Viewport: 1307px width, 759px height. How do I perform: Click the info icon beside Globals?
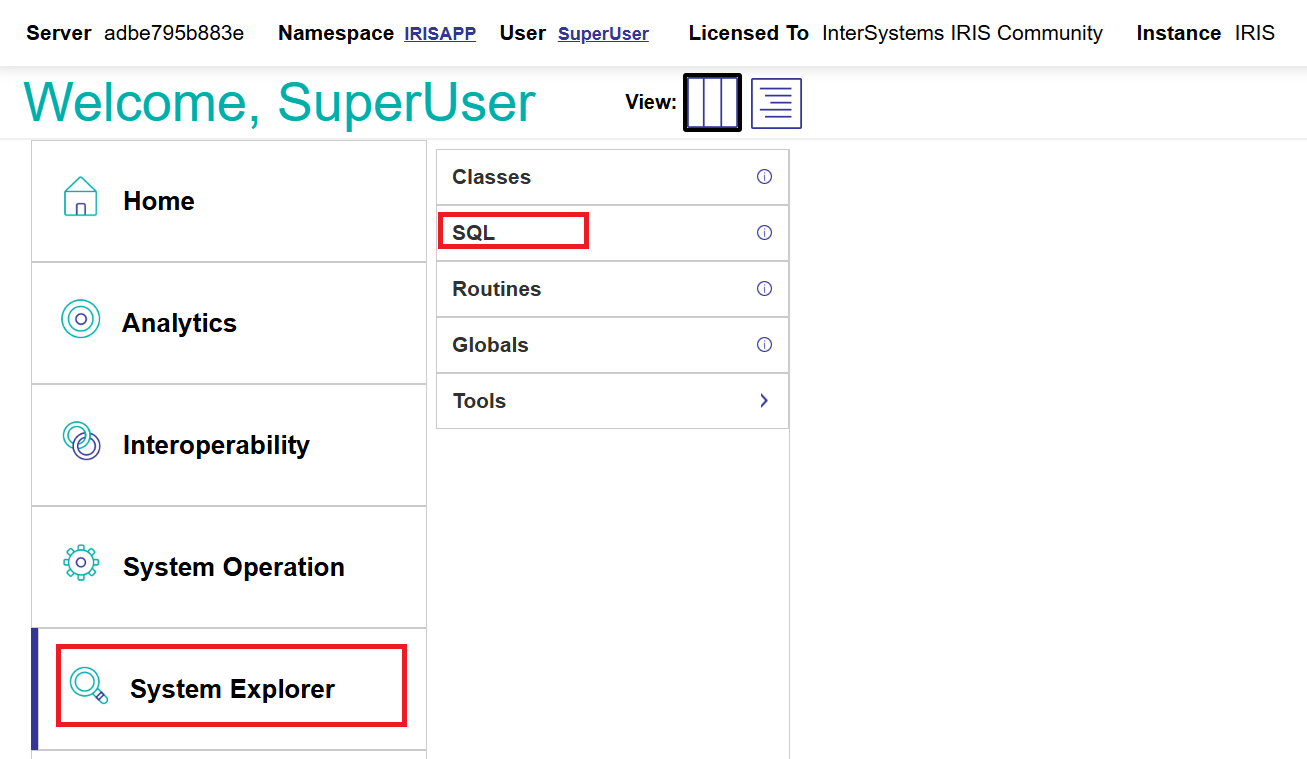[764, 345]
